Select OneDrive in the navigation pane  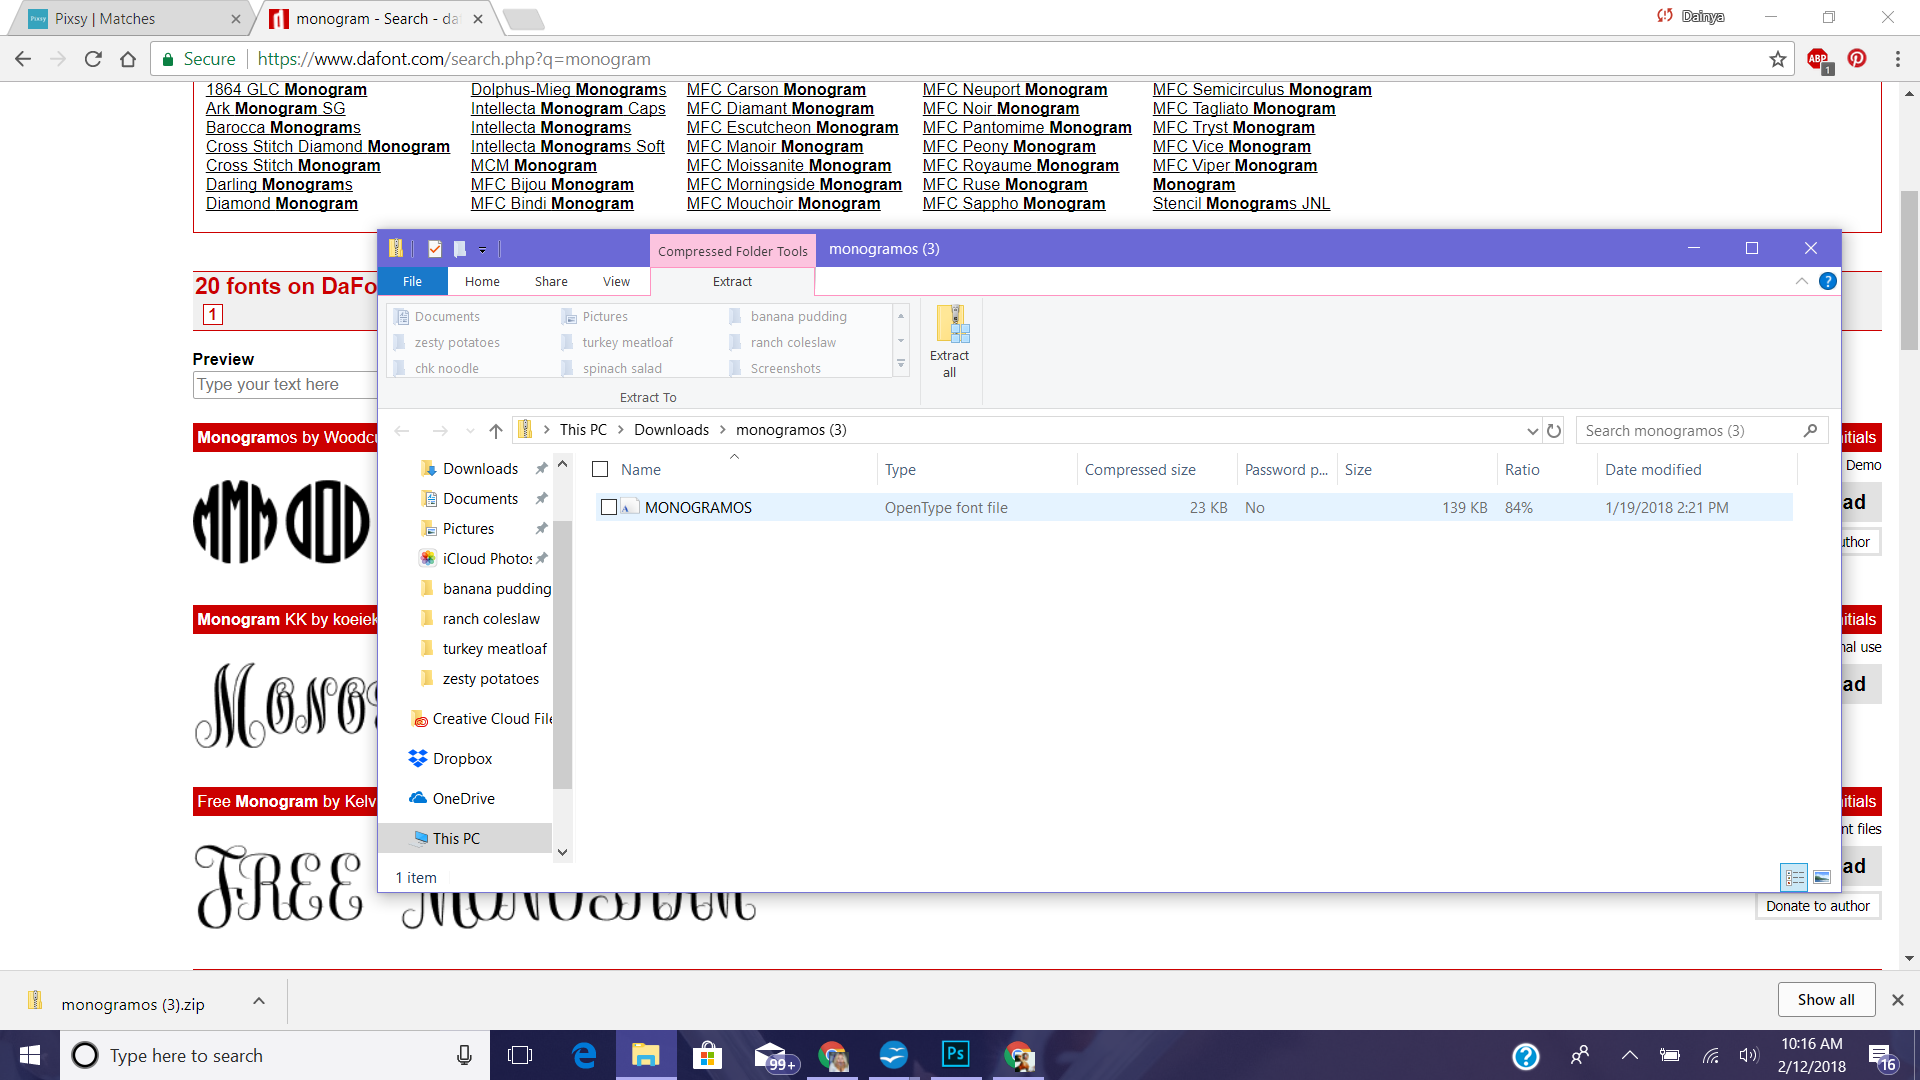463,798
